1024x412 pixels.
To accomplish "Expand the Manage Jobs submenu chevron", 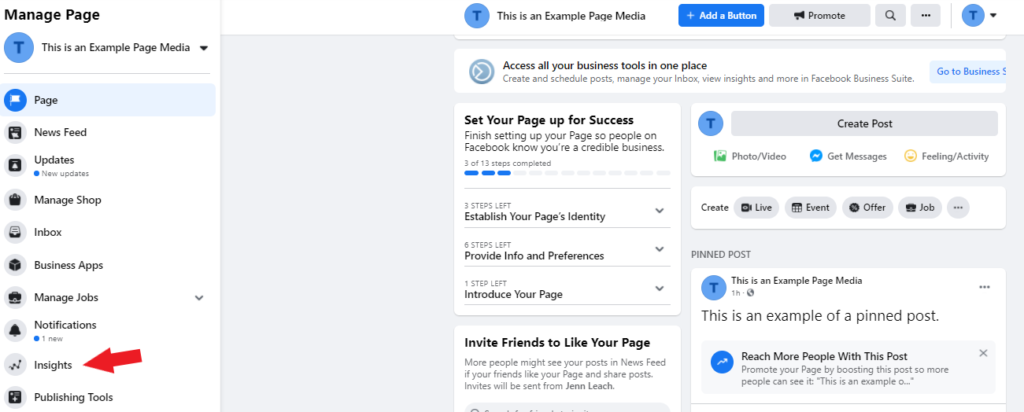I will point(199,298).
